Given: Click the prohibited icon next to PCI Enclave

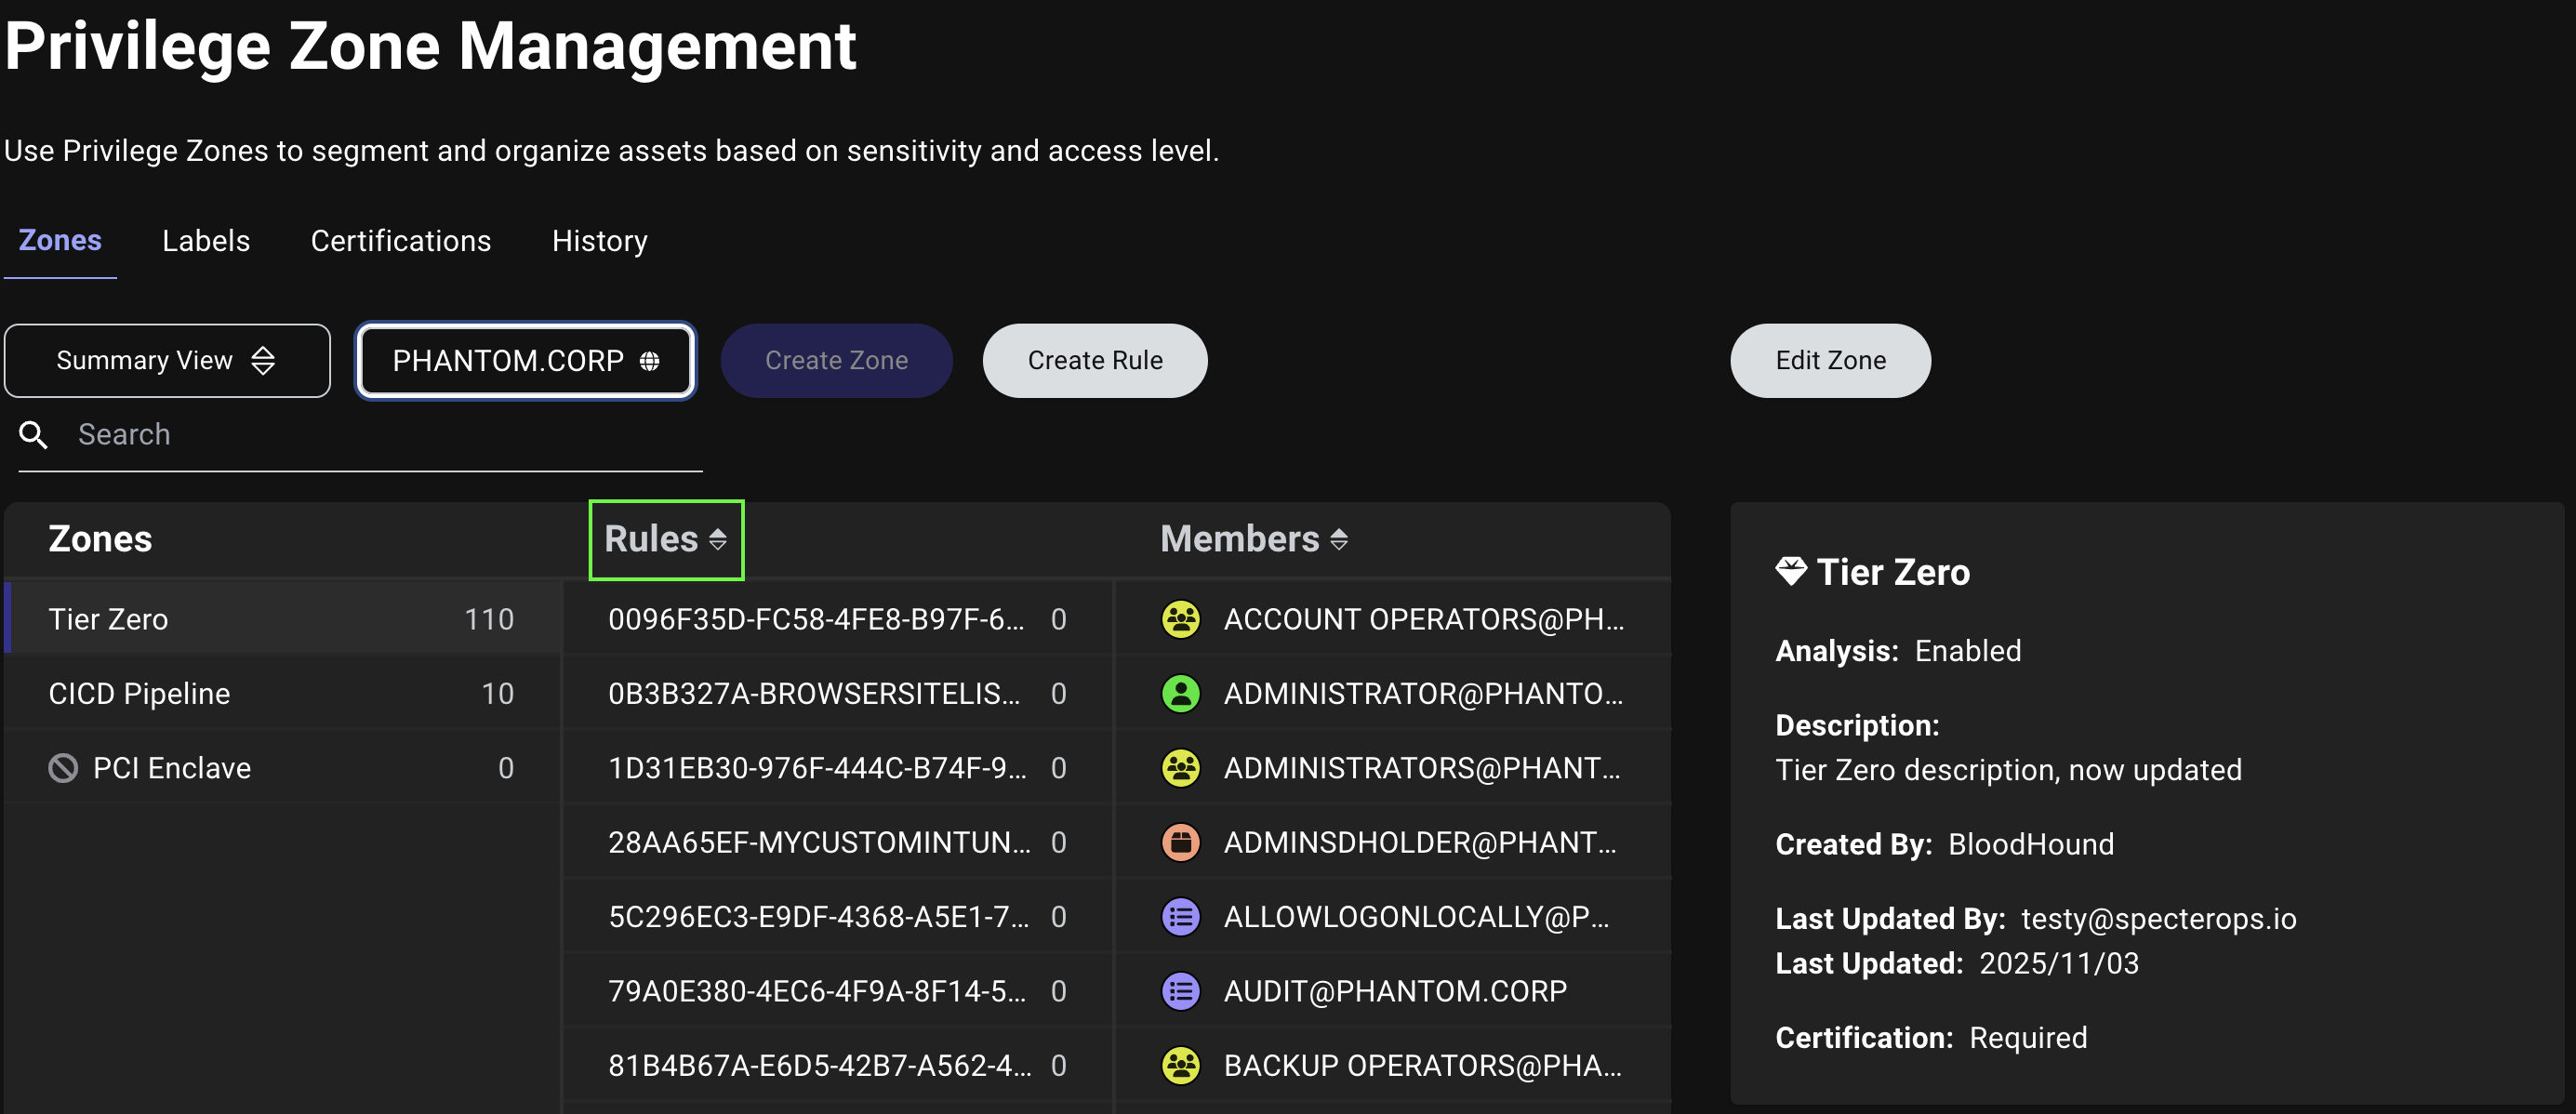Looking at the screenshot, I should click(64, 767).
